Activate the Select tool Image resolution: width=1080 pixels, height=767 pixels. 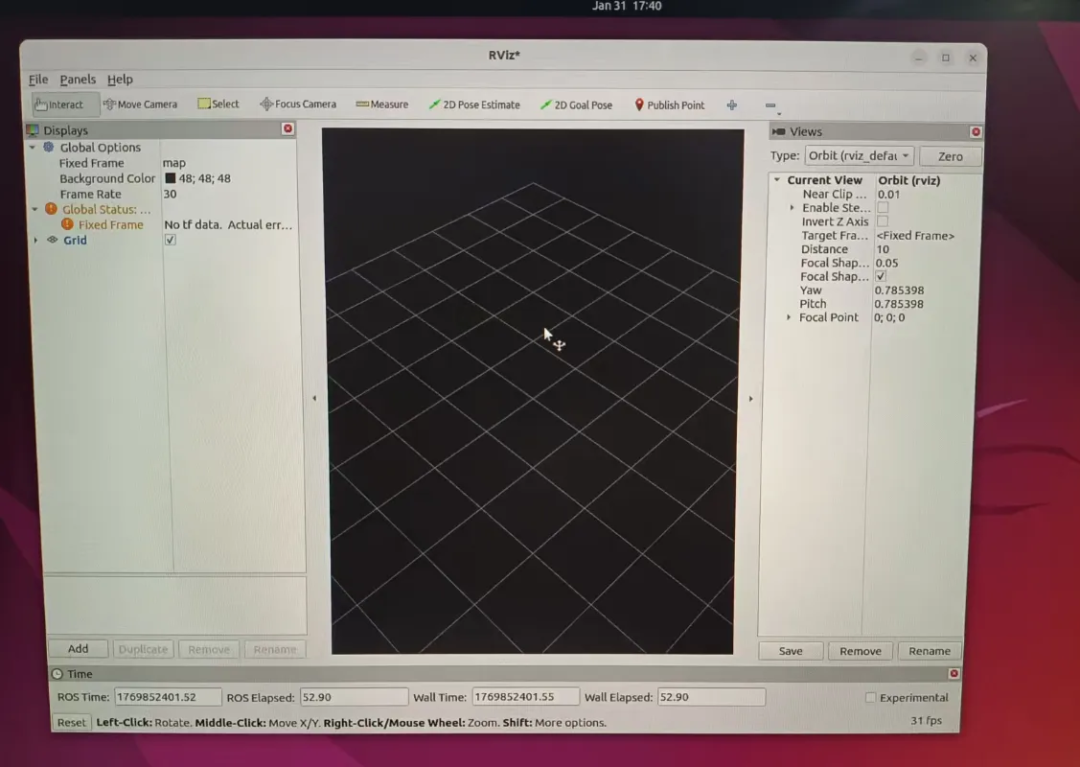[218, 104]
